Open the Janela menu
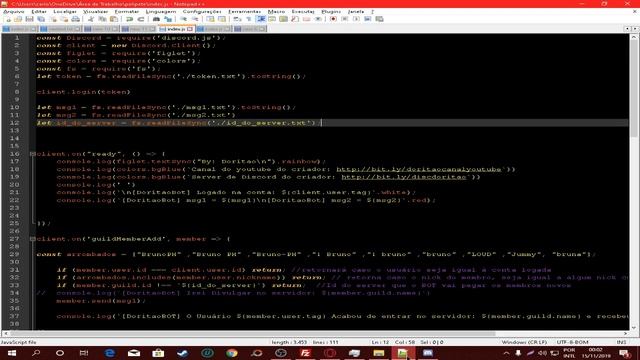The image size is (640, 360). tap(356, 11)
